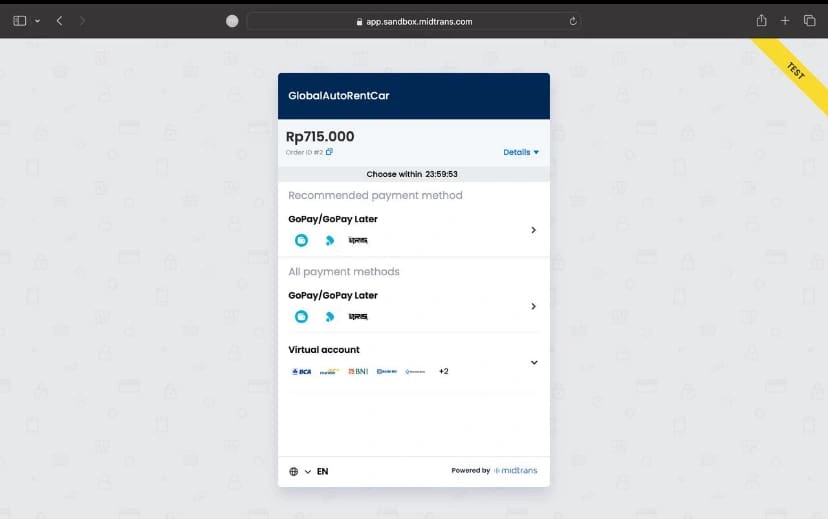828x519 pixels.
Task: Click the app.sandbox.midtrans.com address bar
Action: [414, 22]
